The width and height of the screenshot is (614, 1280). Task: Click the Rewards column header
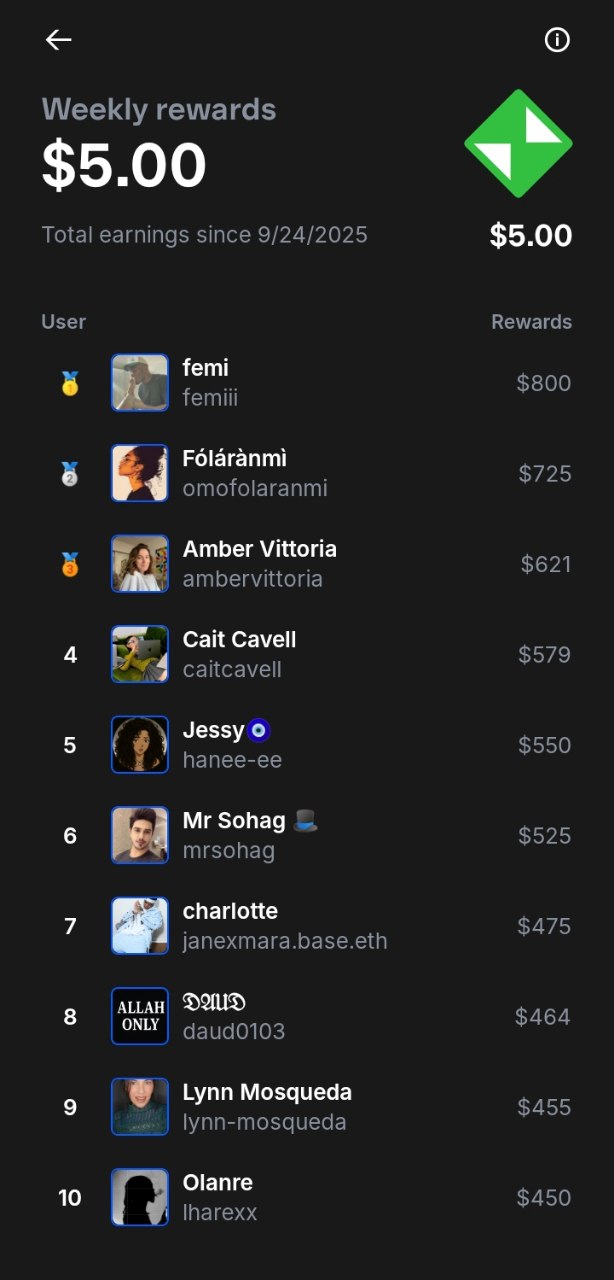pos(531,322)
